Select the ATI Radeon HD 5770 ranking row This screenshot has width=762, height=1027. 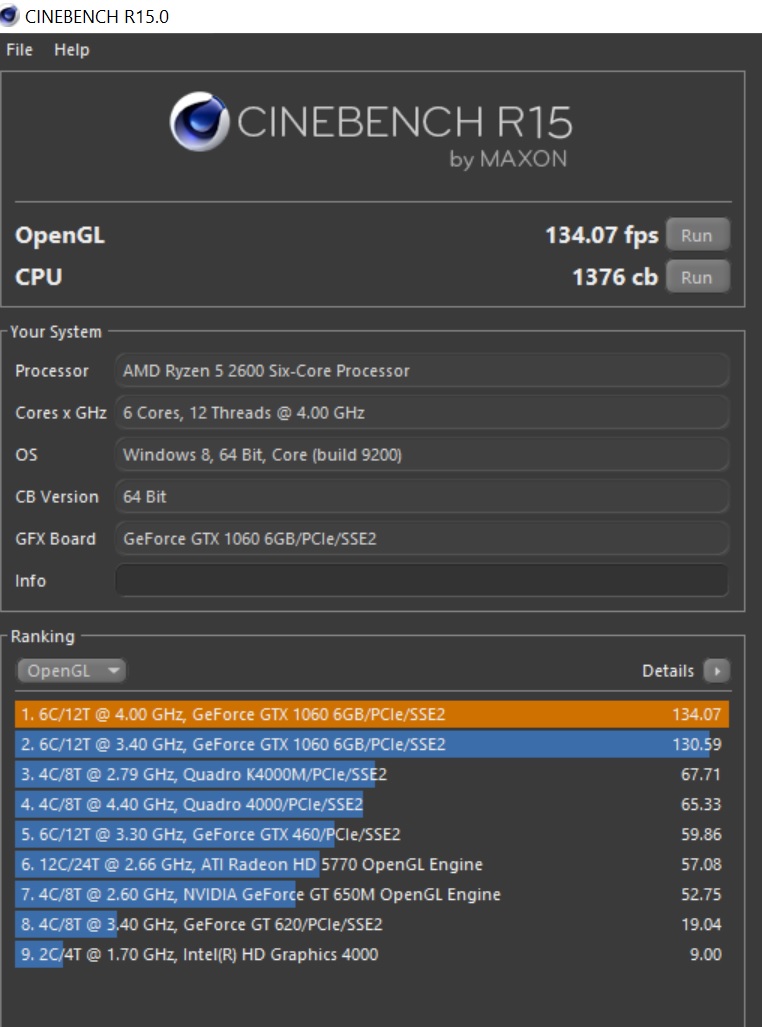coord(371,864)
